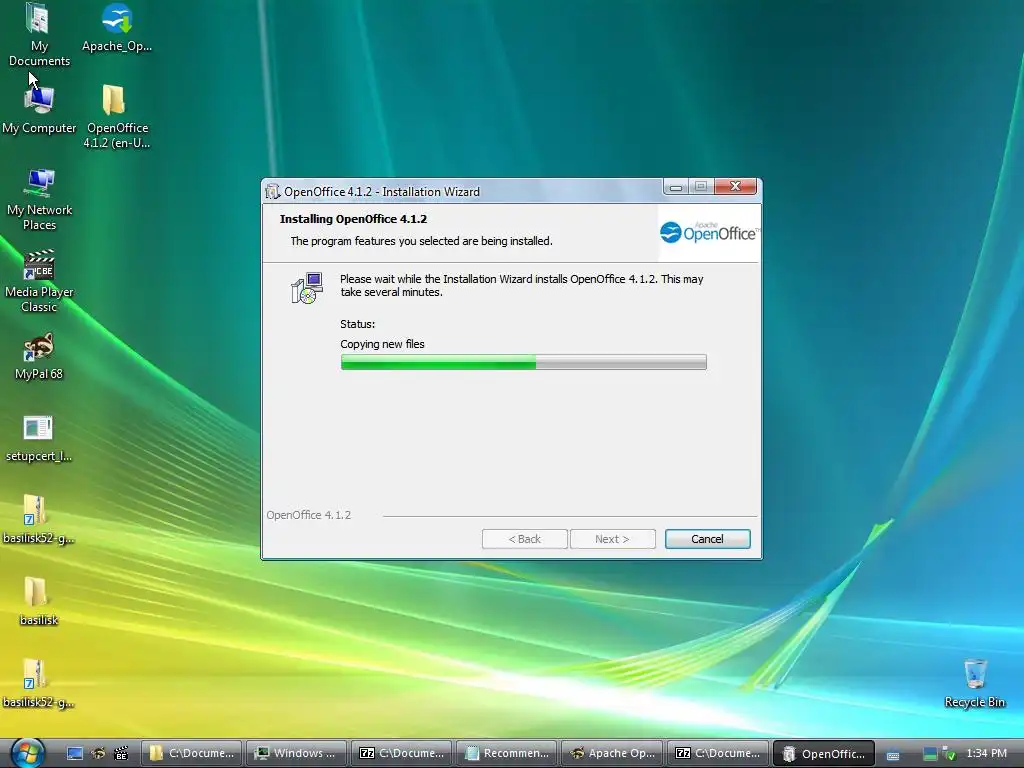Launch MyPal from quick launch

[x=99, y=754]
